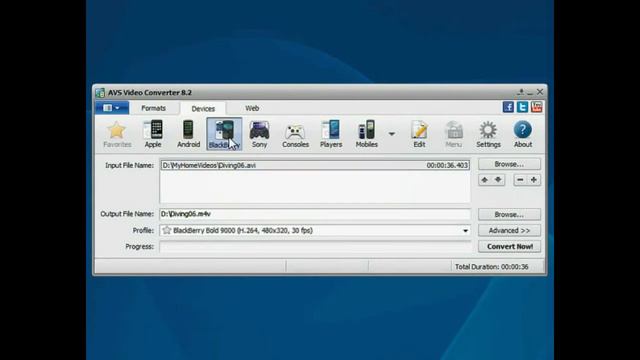Select the Diving06.avi input file row
The height and width of the screenshot is (360, 640).
[315, 165]
